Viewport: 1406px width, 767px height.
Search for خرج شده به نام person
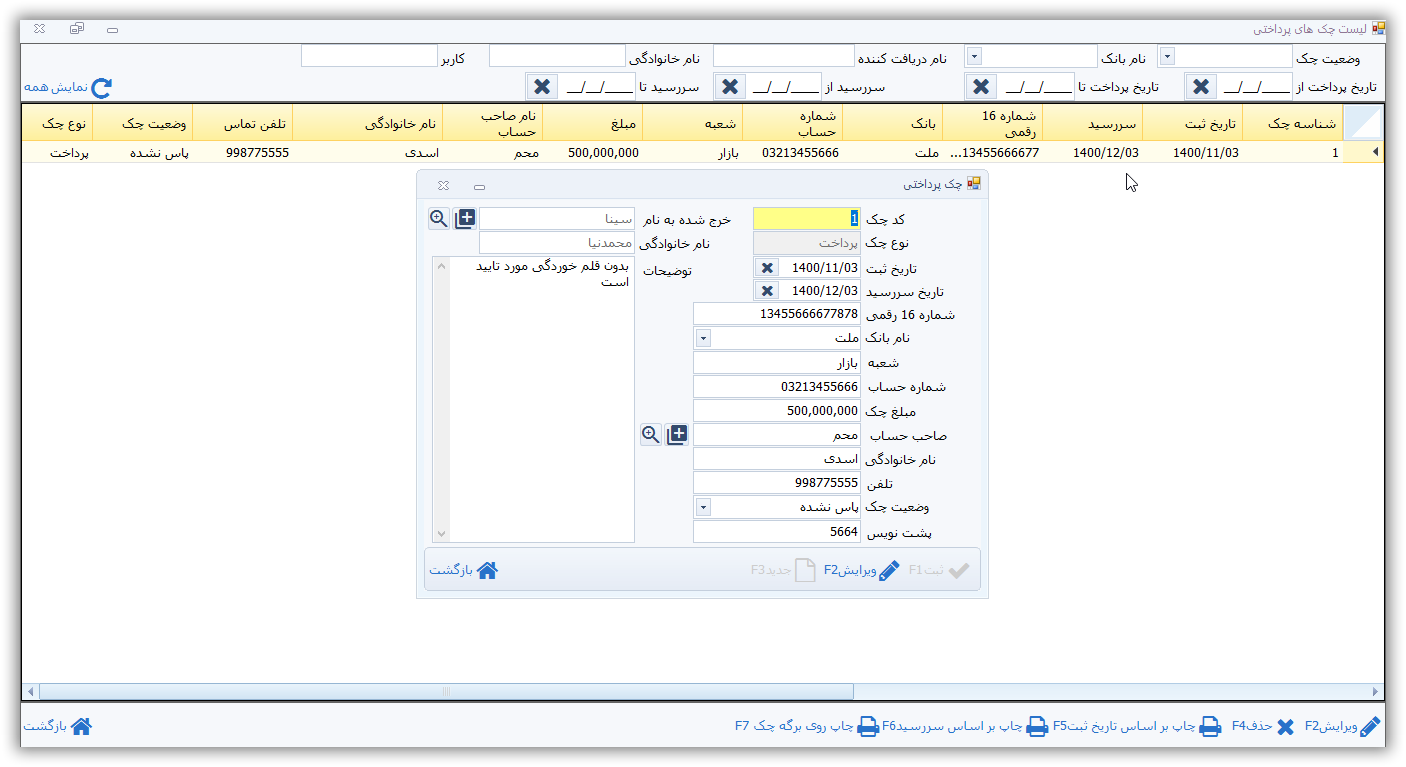tap(439, 218)
